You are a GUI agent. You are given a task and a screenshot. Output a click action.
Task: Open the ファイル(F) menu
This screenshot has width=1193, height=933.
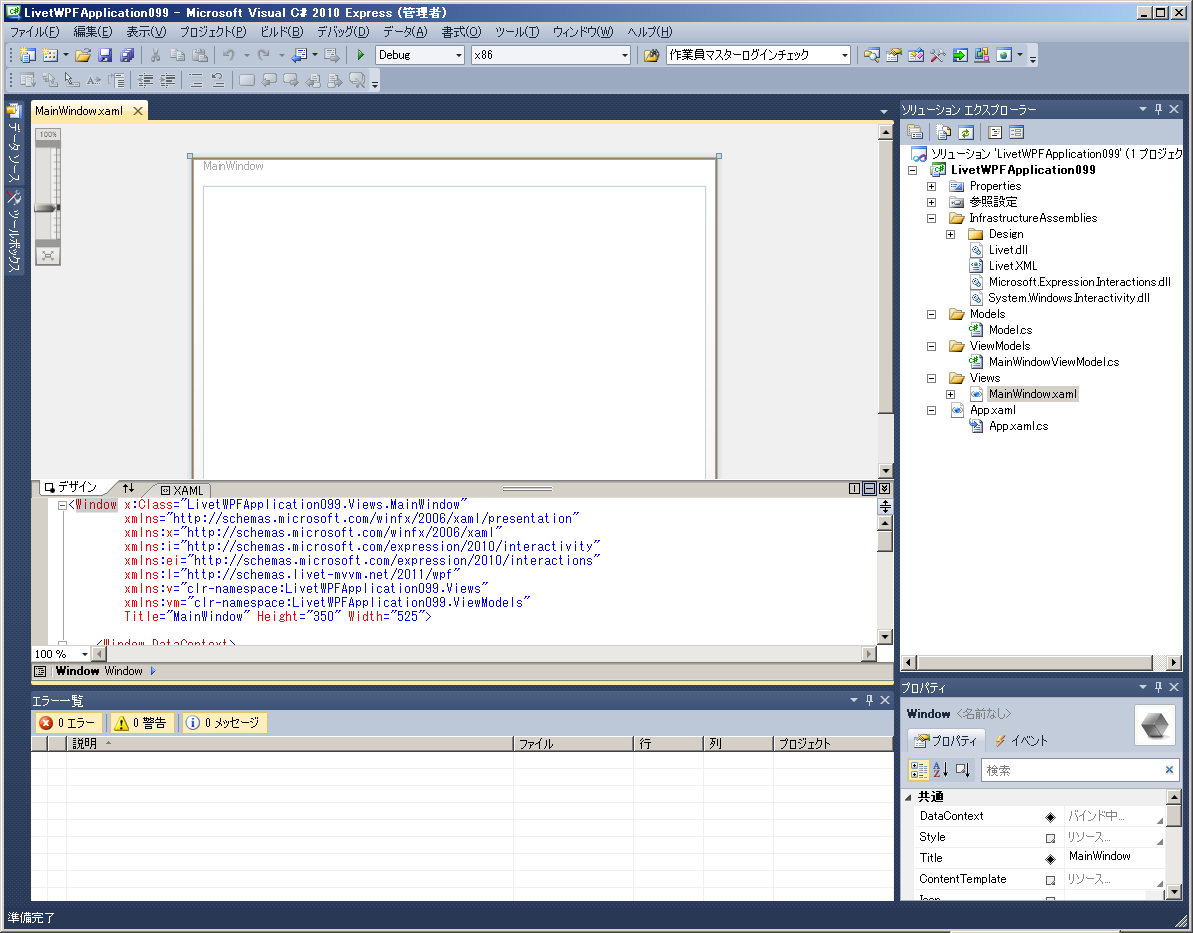[x=34, y=32]
